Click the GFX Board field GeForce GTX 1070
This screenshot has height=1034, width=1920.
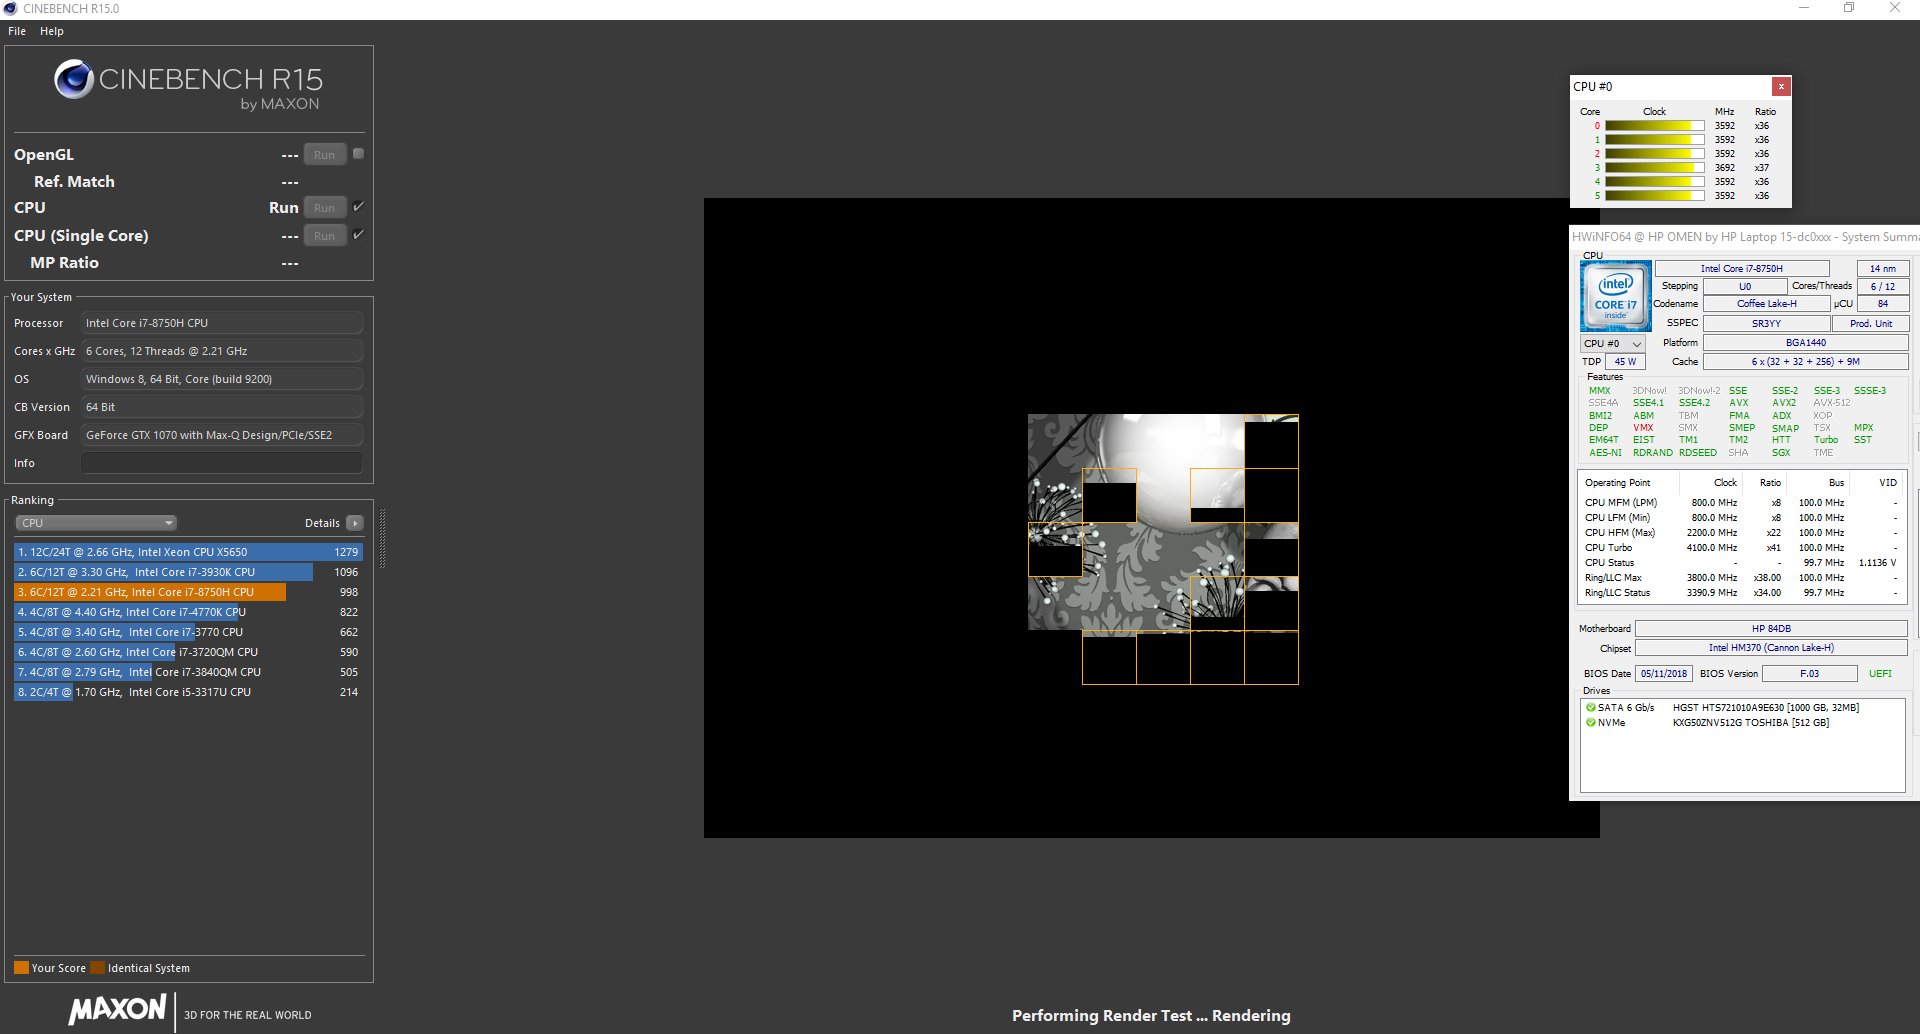tap(222, 435)
